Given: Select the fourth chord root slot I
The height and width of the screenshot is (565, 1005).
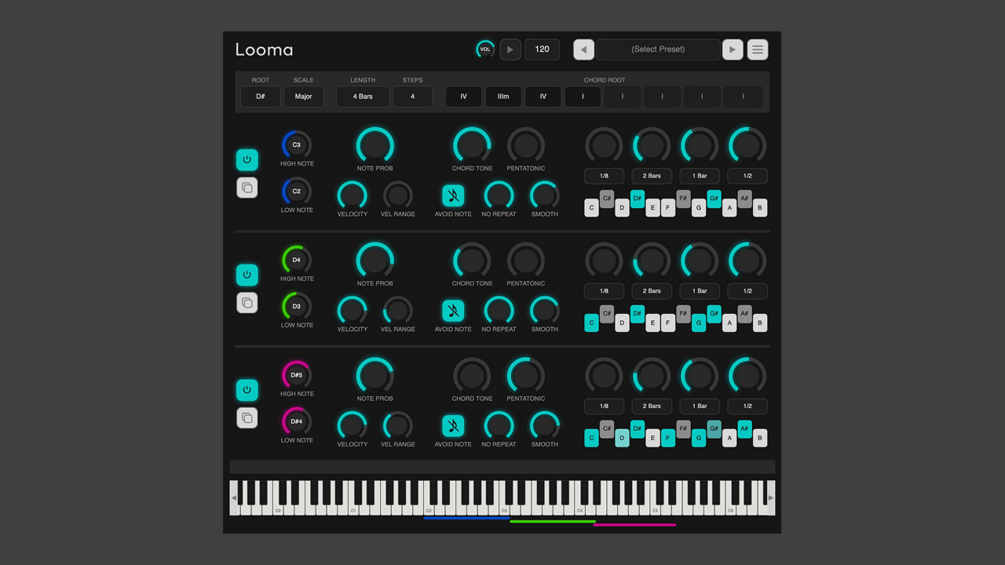Looking at the screenshot, I should [x=583, y=97].
